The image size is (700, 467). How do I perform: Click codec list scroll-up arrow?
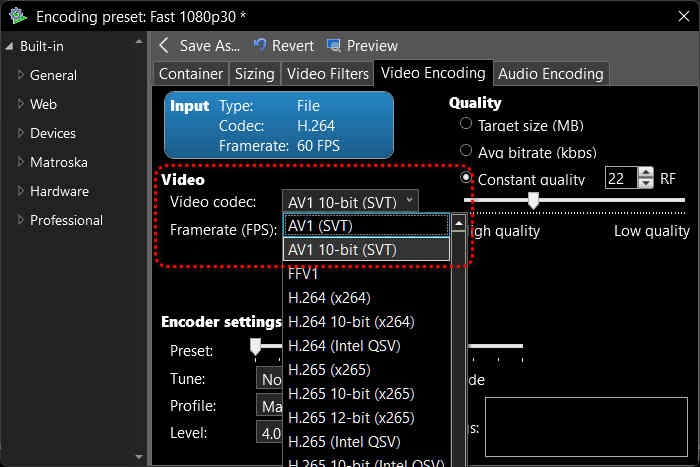pyautogui.click(x=458, y=222)
